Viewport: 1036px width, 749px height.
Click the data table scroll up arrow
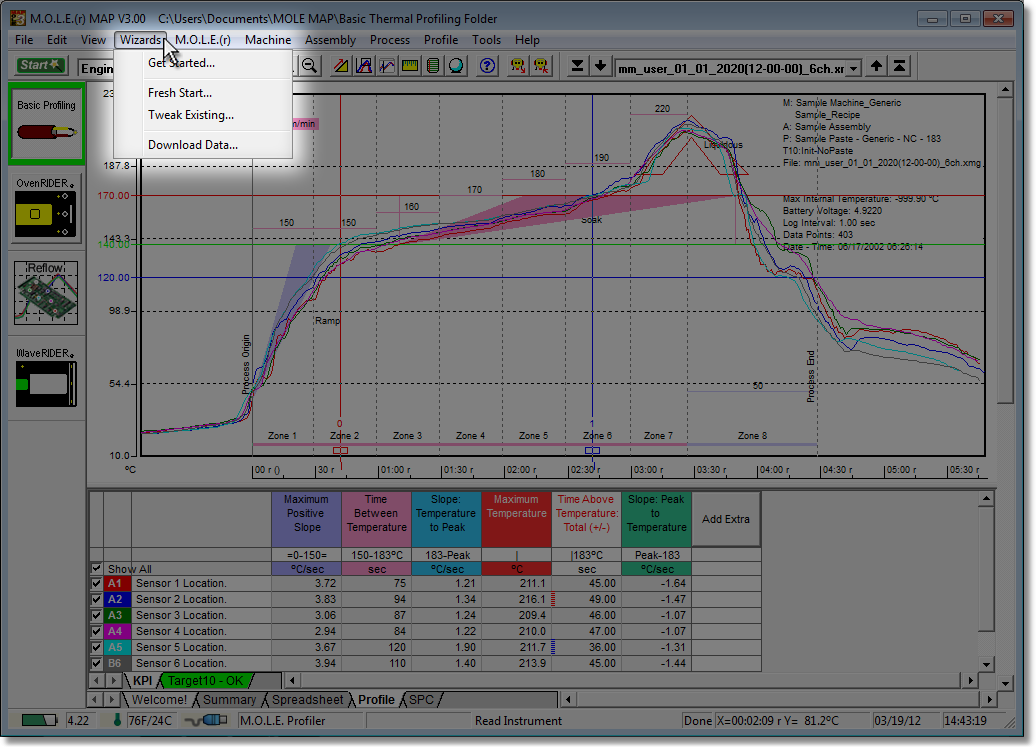(x=986, y=499)
